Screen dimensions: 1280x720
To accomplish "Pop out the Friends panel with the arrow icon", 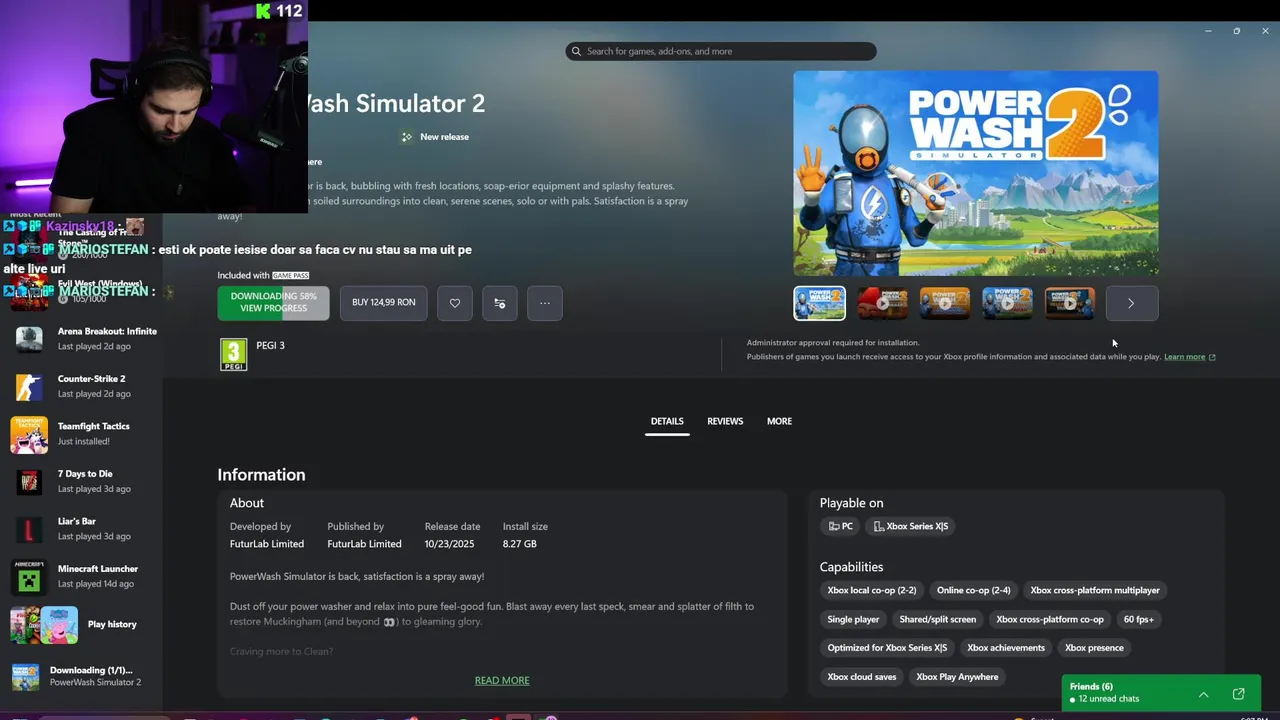I will coord(1239,694).
